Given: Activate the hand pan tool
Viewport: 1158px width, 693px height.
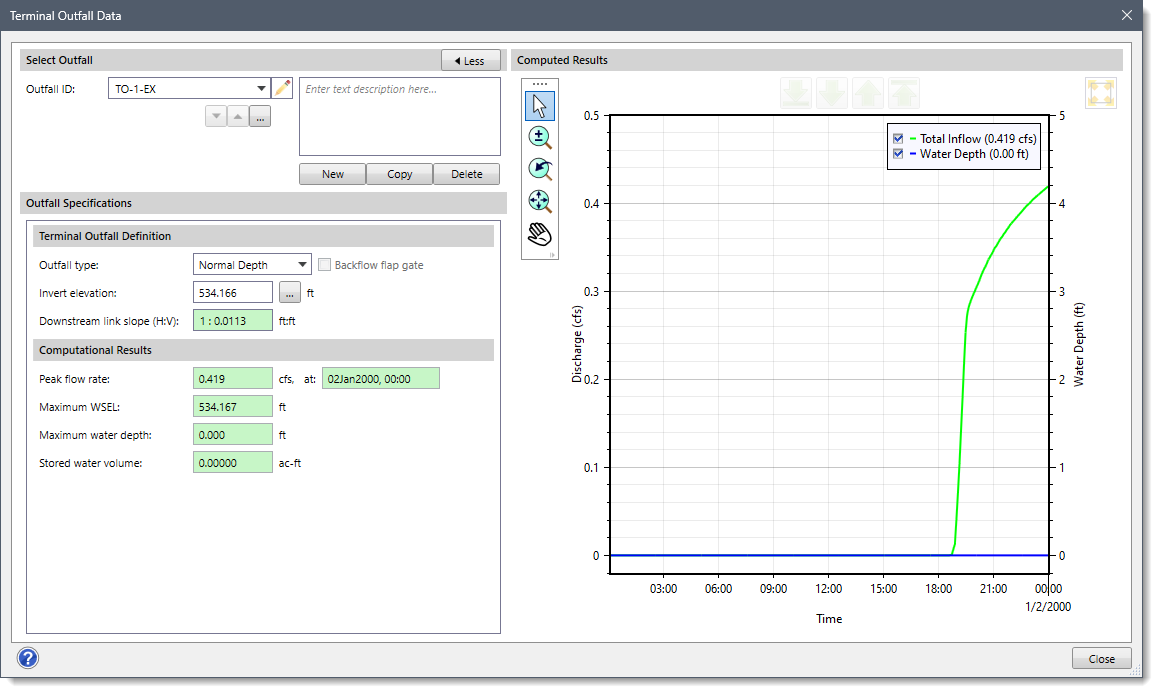Looking at the screenshot, I should click(540, 233).
